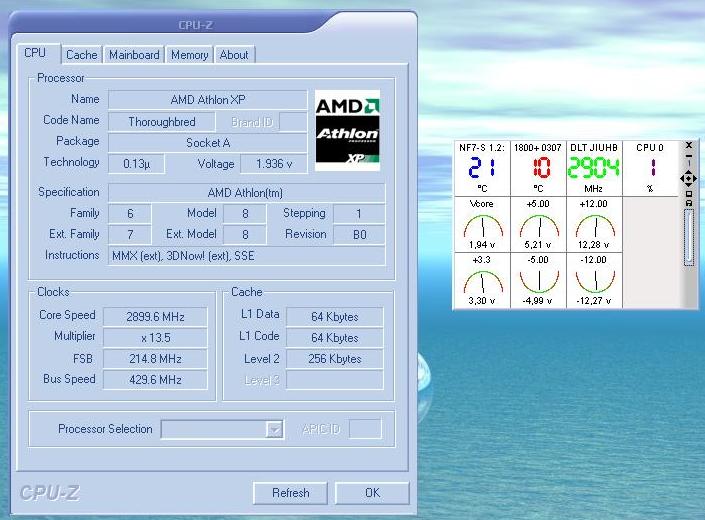Click the Multiplier value 'x 13.5'
This screenshot has width=705, height=520.
coord(155,338)
